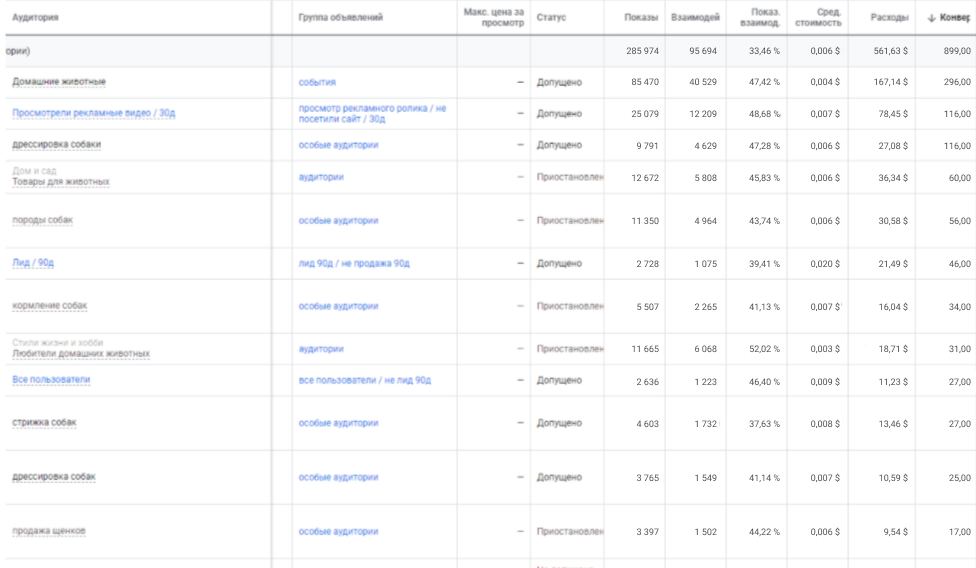Click Допущено status in Домашние животные row

560,82
